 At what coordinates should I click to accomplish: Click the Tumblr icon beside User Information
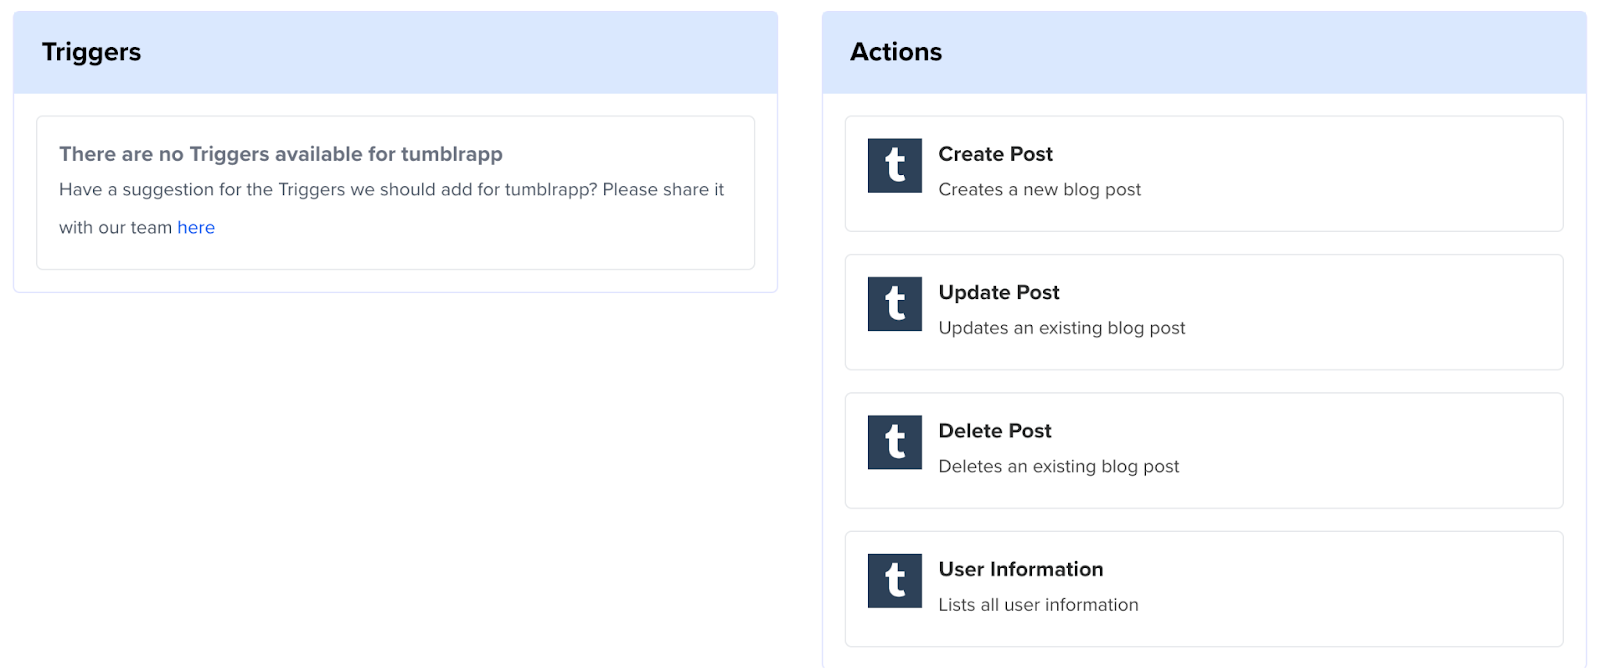tap(894, 581)
